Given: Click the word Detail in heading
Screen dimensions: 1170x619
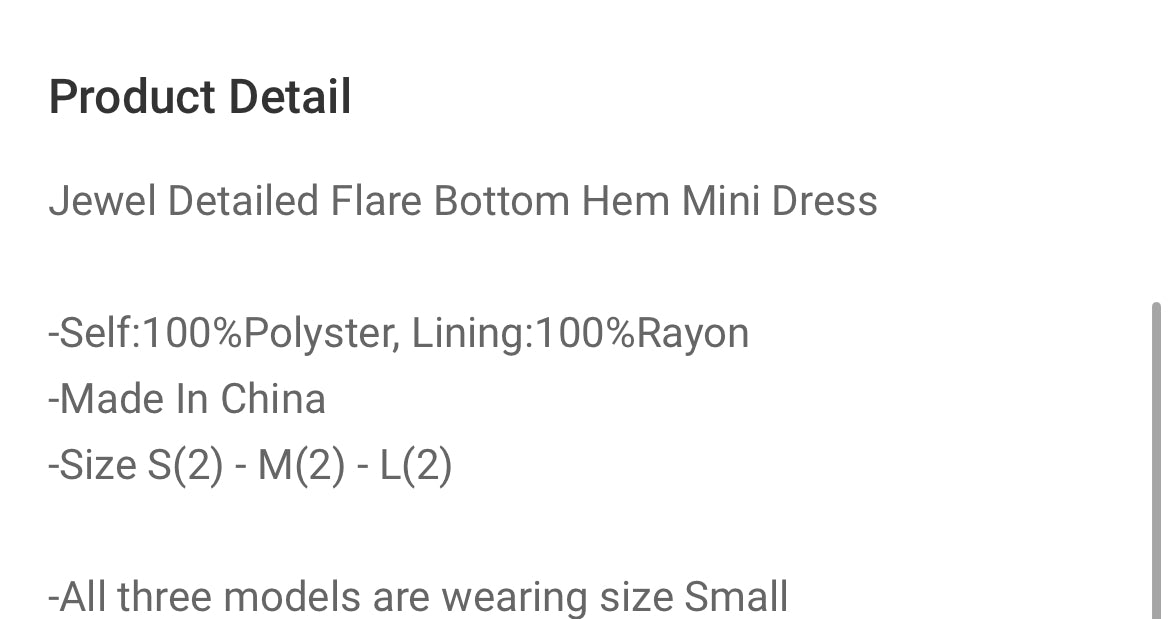Looking at the screenshot, I should tap(290, 98).
